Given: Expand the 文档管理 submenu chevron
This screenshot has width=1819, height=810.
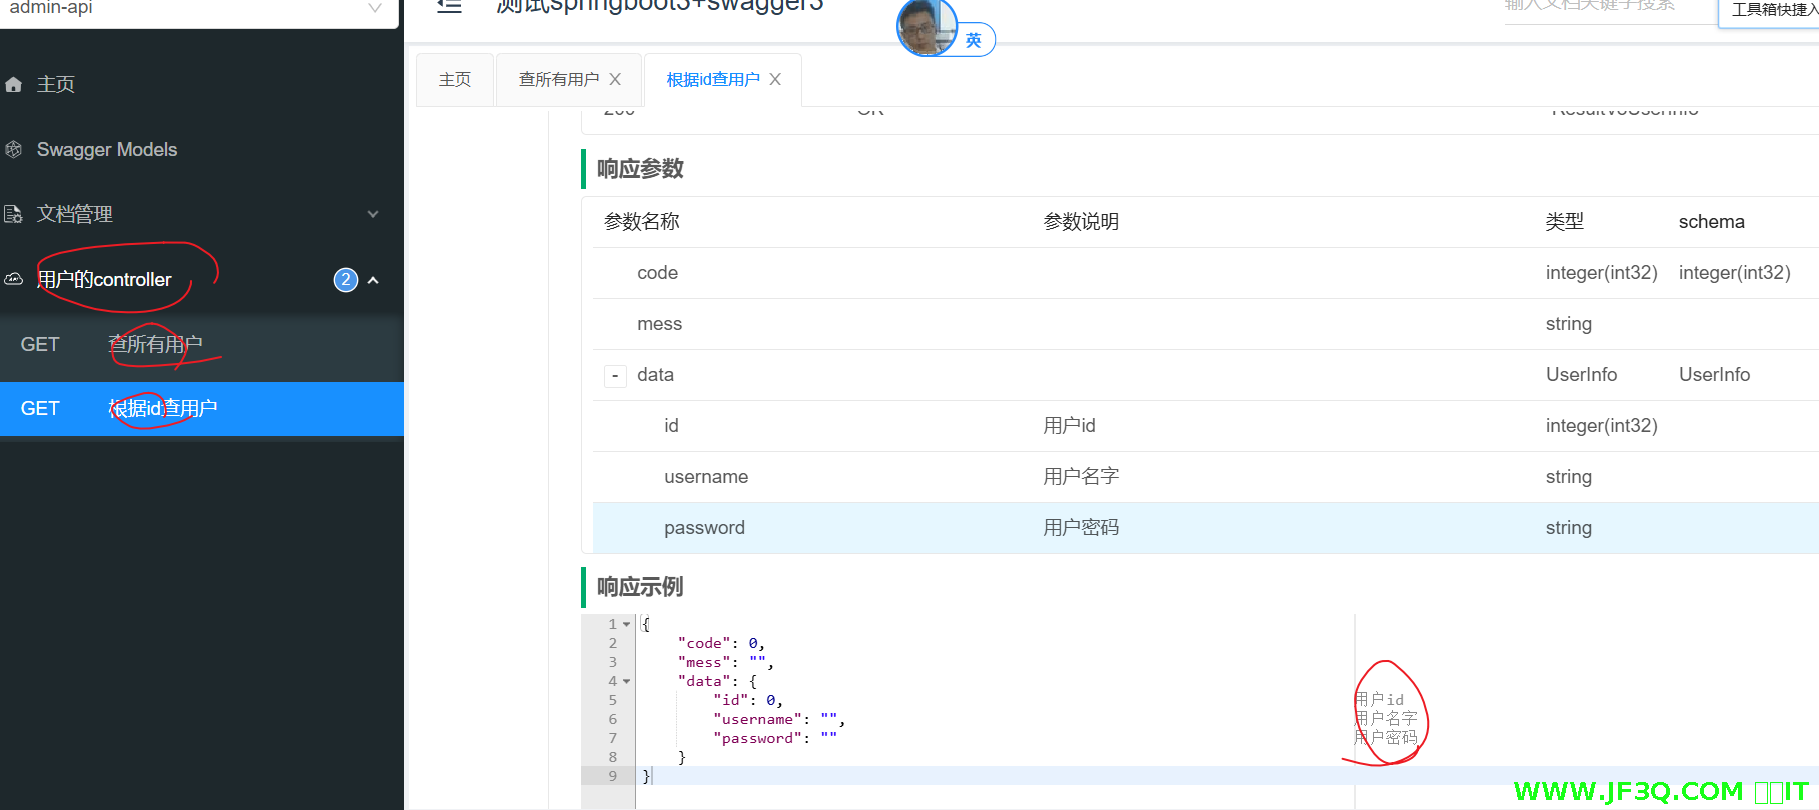Looking at the screenshot, I should tap(373, 214).
